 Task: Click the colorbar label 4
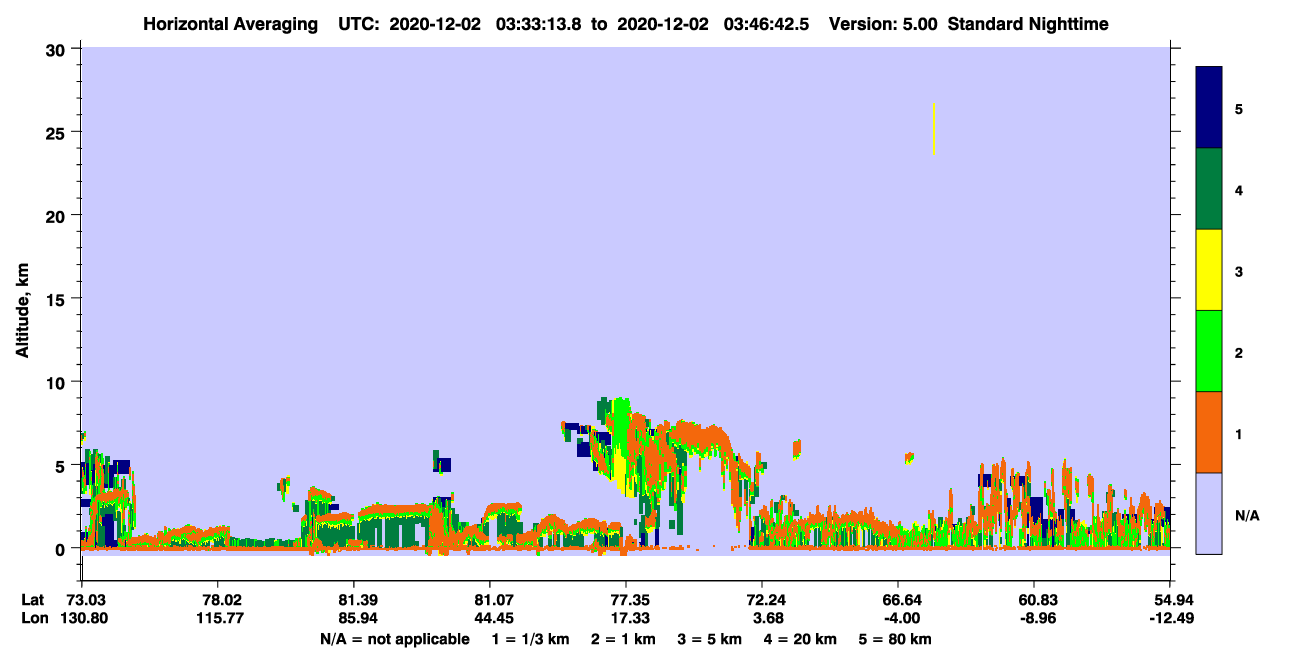1239,190
